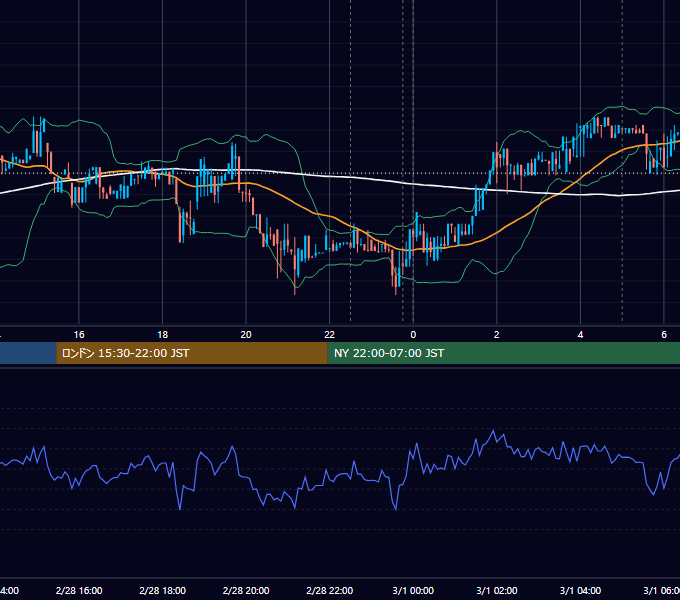Screen dimensions: 680x600
Task: Click the hour label 22 on time axis
Action: click(330, 335)
